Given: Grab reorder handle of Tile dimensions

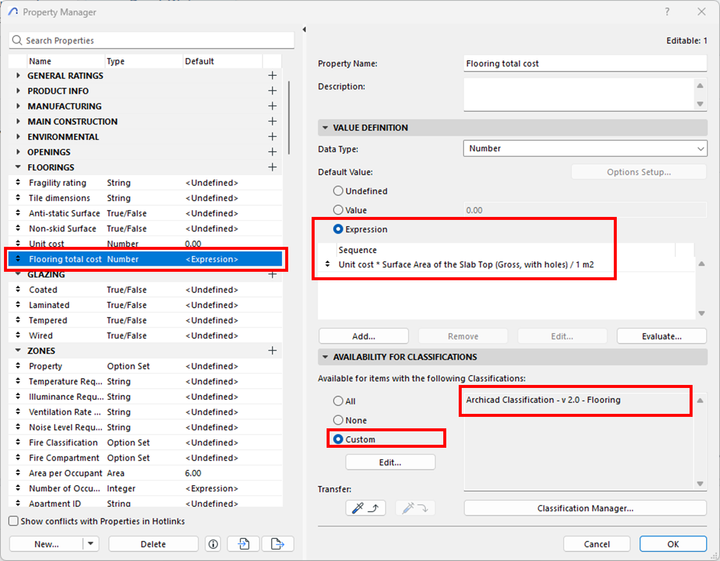Looking at the screenshot, I should (x=18, y=197).
